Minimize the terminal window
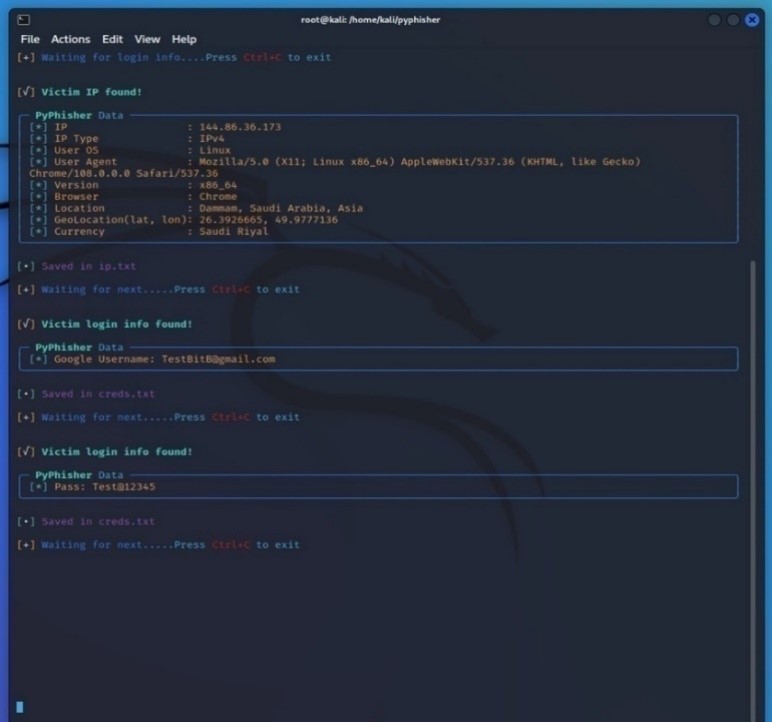The image size is (772, 722). tap(714, 20)
